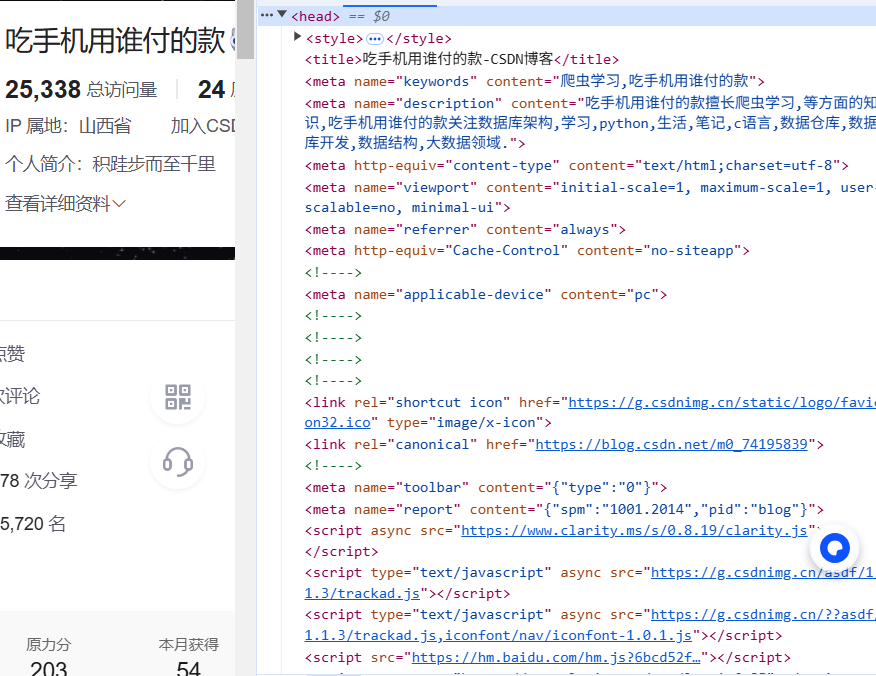876x676 pixels.
Task: Expand 查看详细资料 dropdown
Action: [65, 203]
